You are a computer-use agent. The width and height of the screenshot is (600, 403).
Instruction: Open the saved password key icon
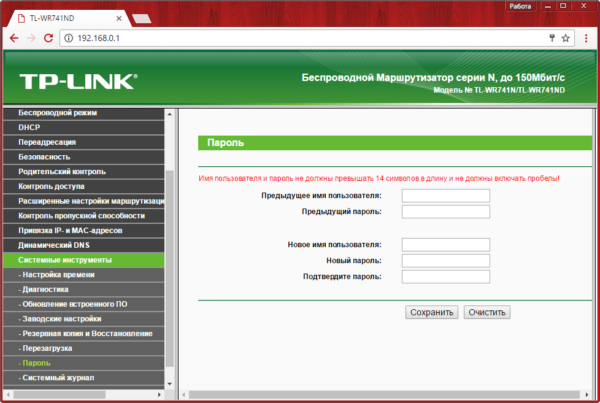[552, 38]
